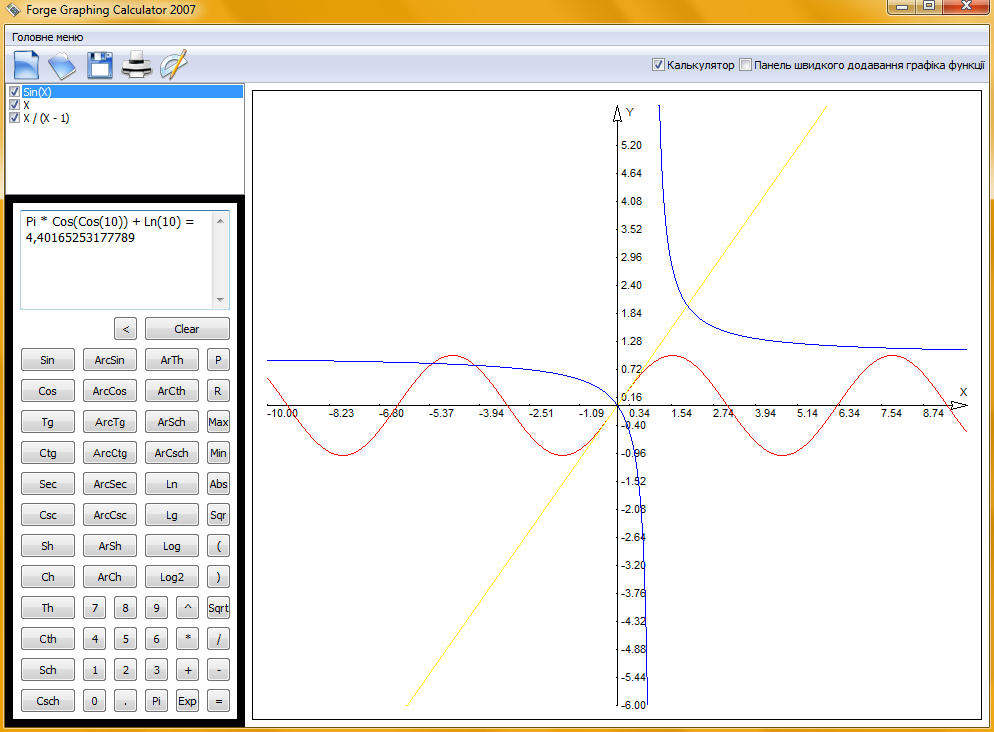Click the graph settings pencil icon
The height and width of the screenshot is (732, 994).
(x=174, y=65)
